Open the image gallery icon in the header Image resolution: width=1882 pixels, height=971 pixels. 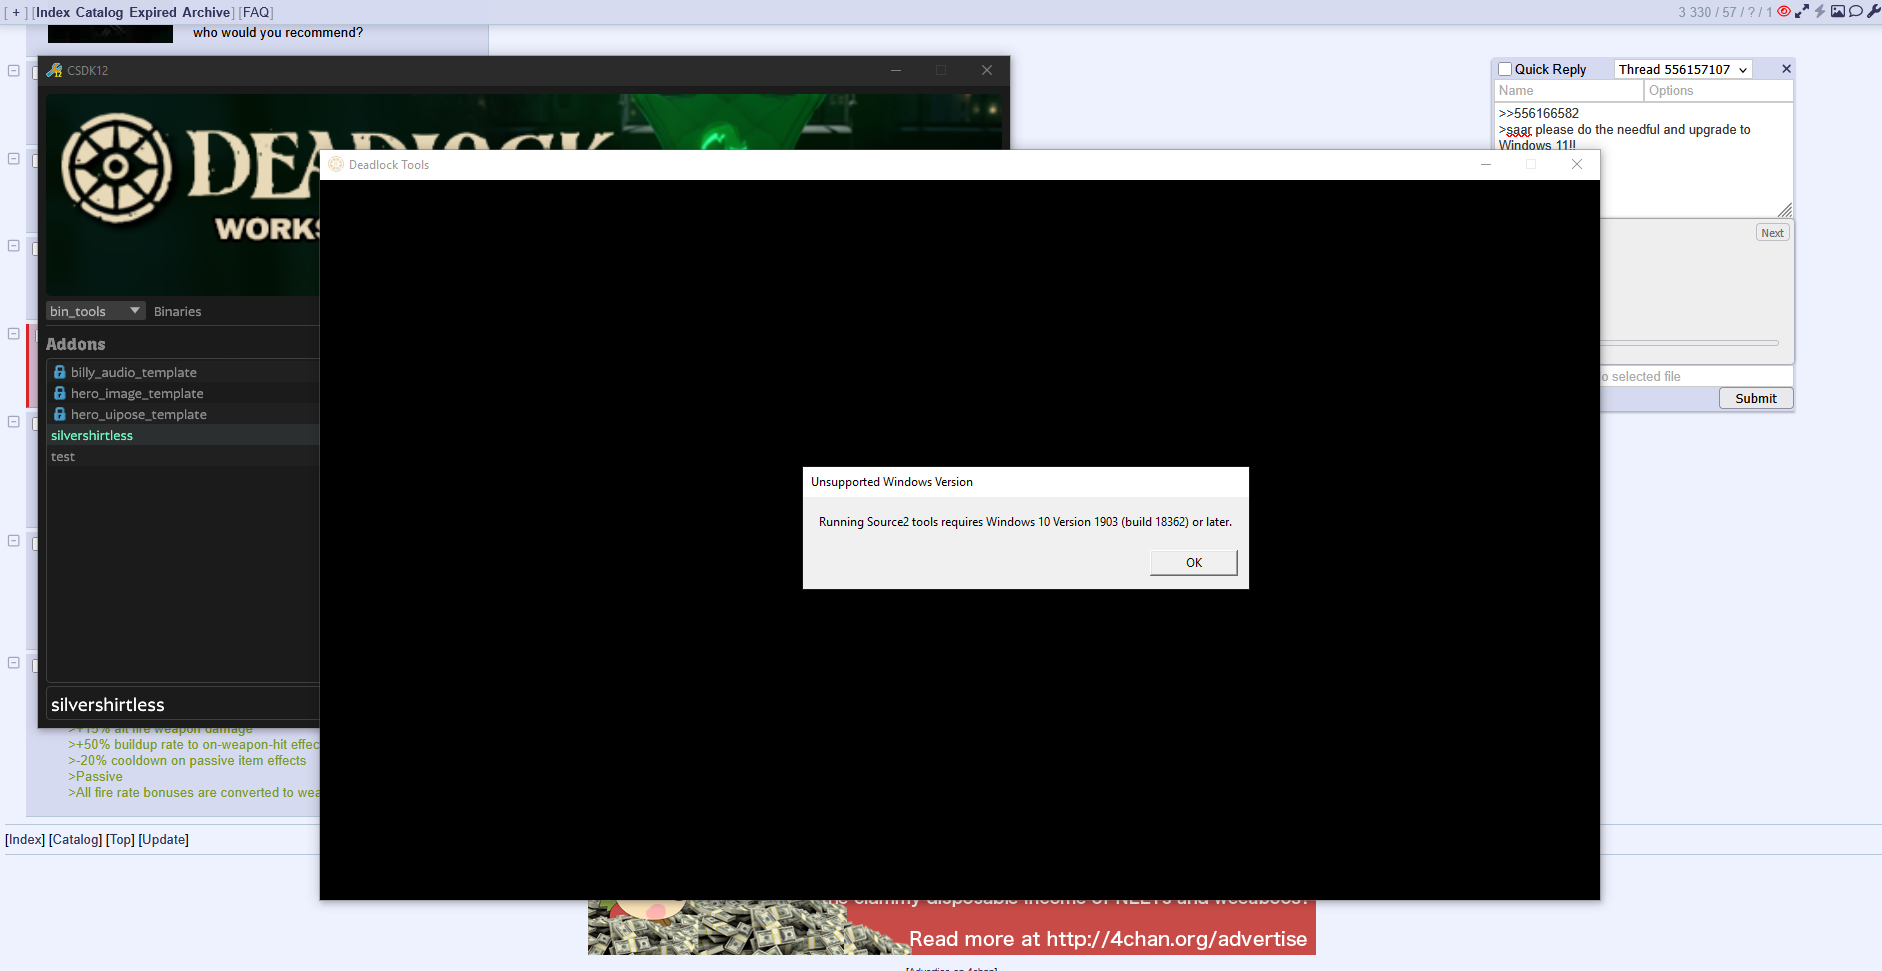(1838, 12)
